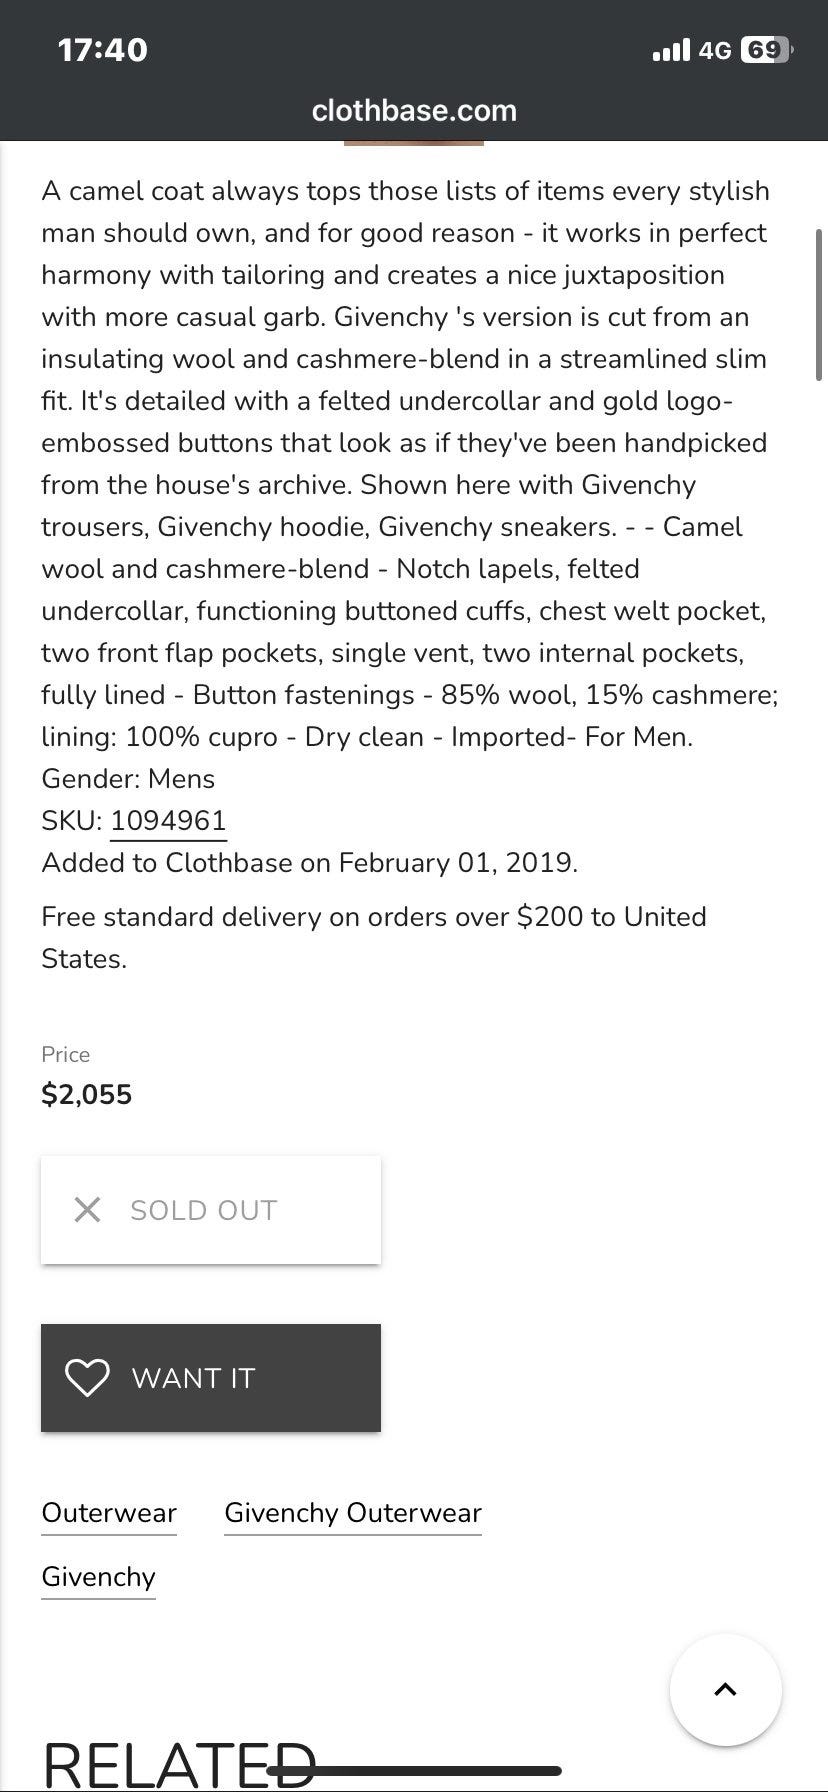Follow the Givenchy Outerwear link
Screen dimensions: 828x1792
(353, 1513)
